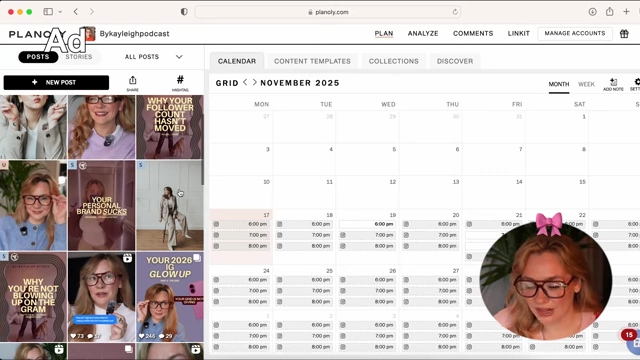
Task: Click Thursday 20 8:00 pm slot icon
Action: pyautogui.click(x=406, y=246)
